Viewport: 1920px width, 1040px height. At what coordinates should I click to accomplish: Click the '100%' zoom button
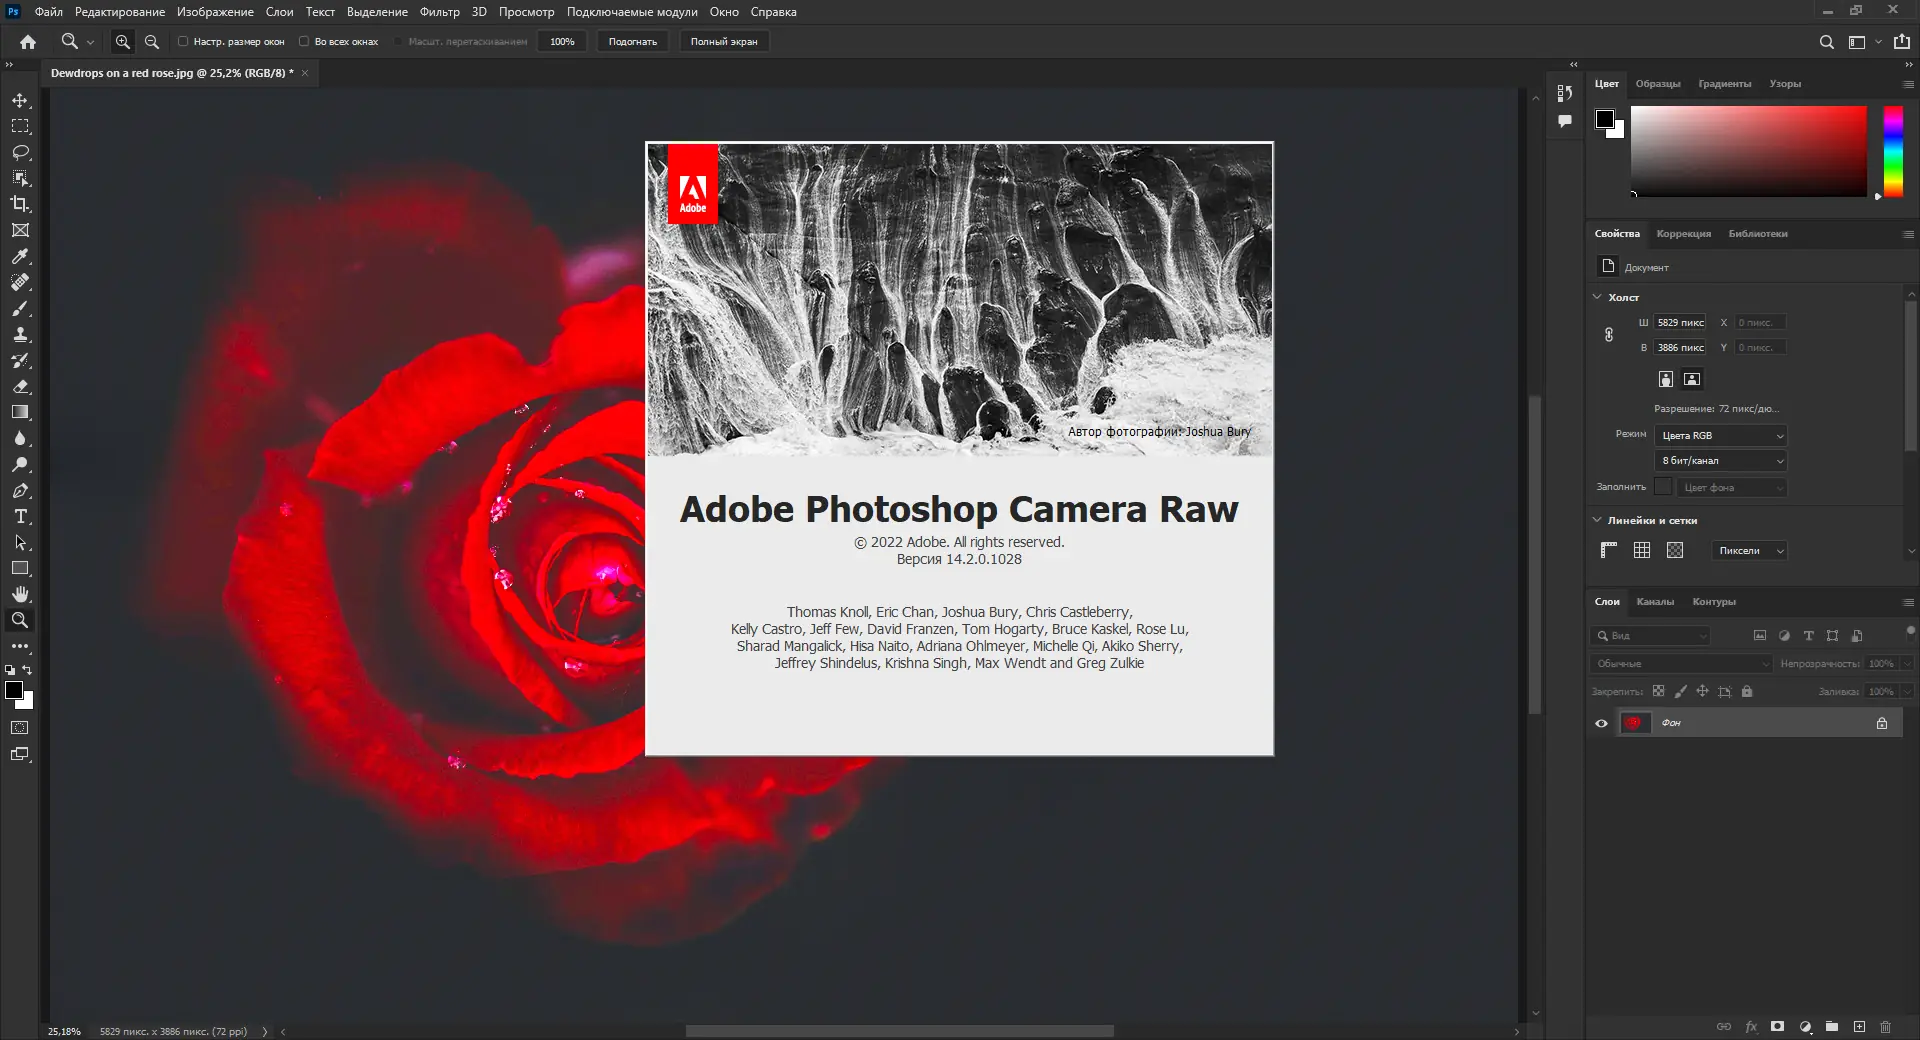click(x=562, y=42)
